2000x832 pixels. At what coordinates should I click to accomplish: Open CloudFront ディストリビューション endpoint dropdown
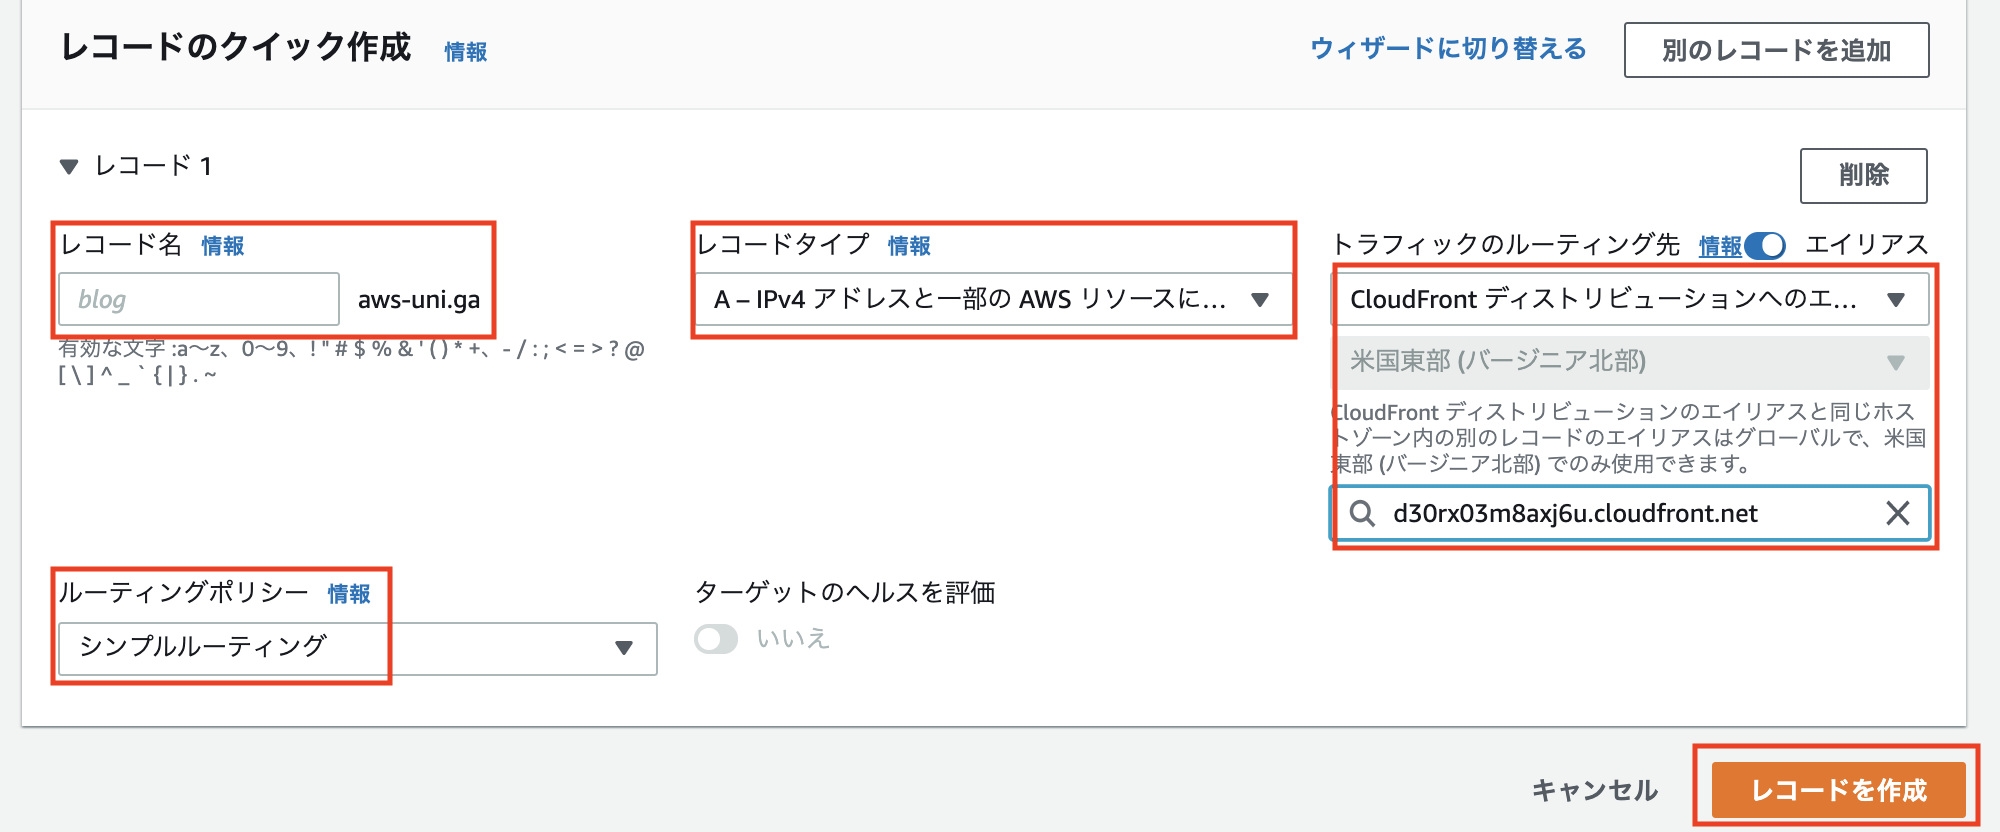click(1630, 299)
